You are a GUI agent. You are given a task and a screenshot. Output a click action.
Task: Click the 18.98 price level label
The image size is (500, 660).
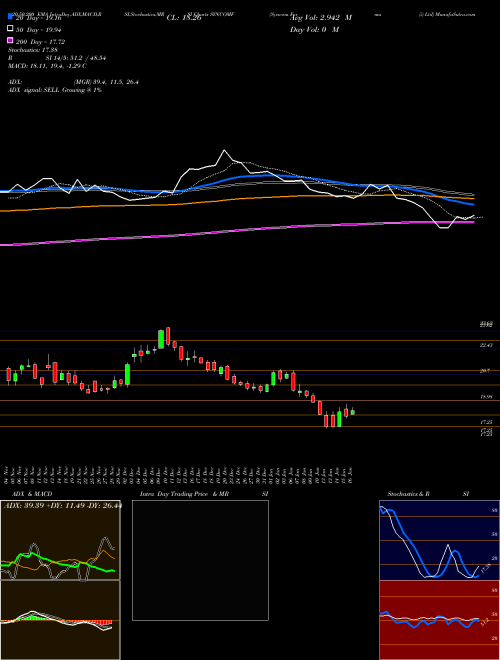coord(486,397)
